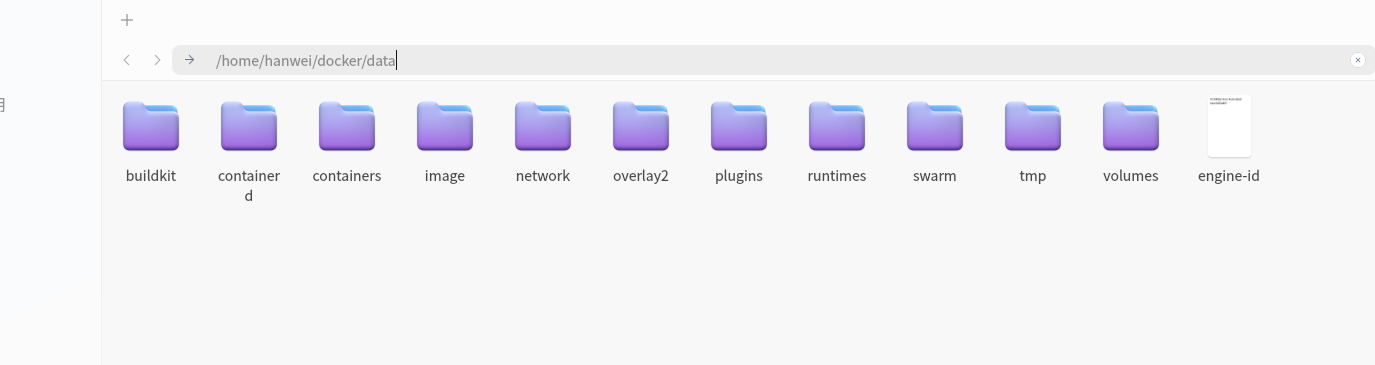Click the 'engine-id' file name label

(1229, 176)
